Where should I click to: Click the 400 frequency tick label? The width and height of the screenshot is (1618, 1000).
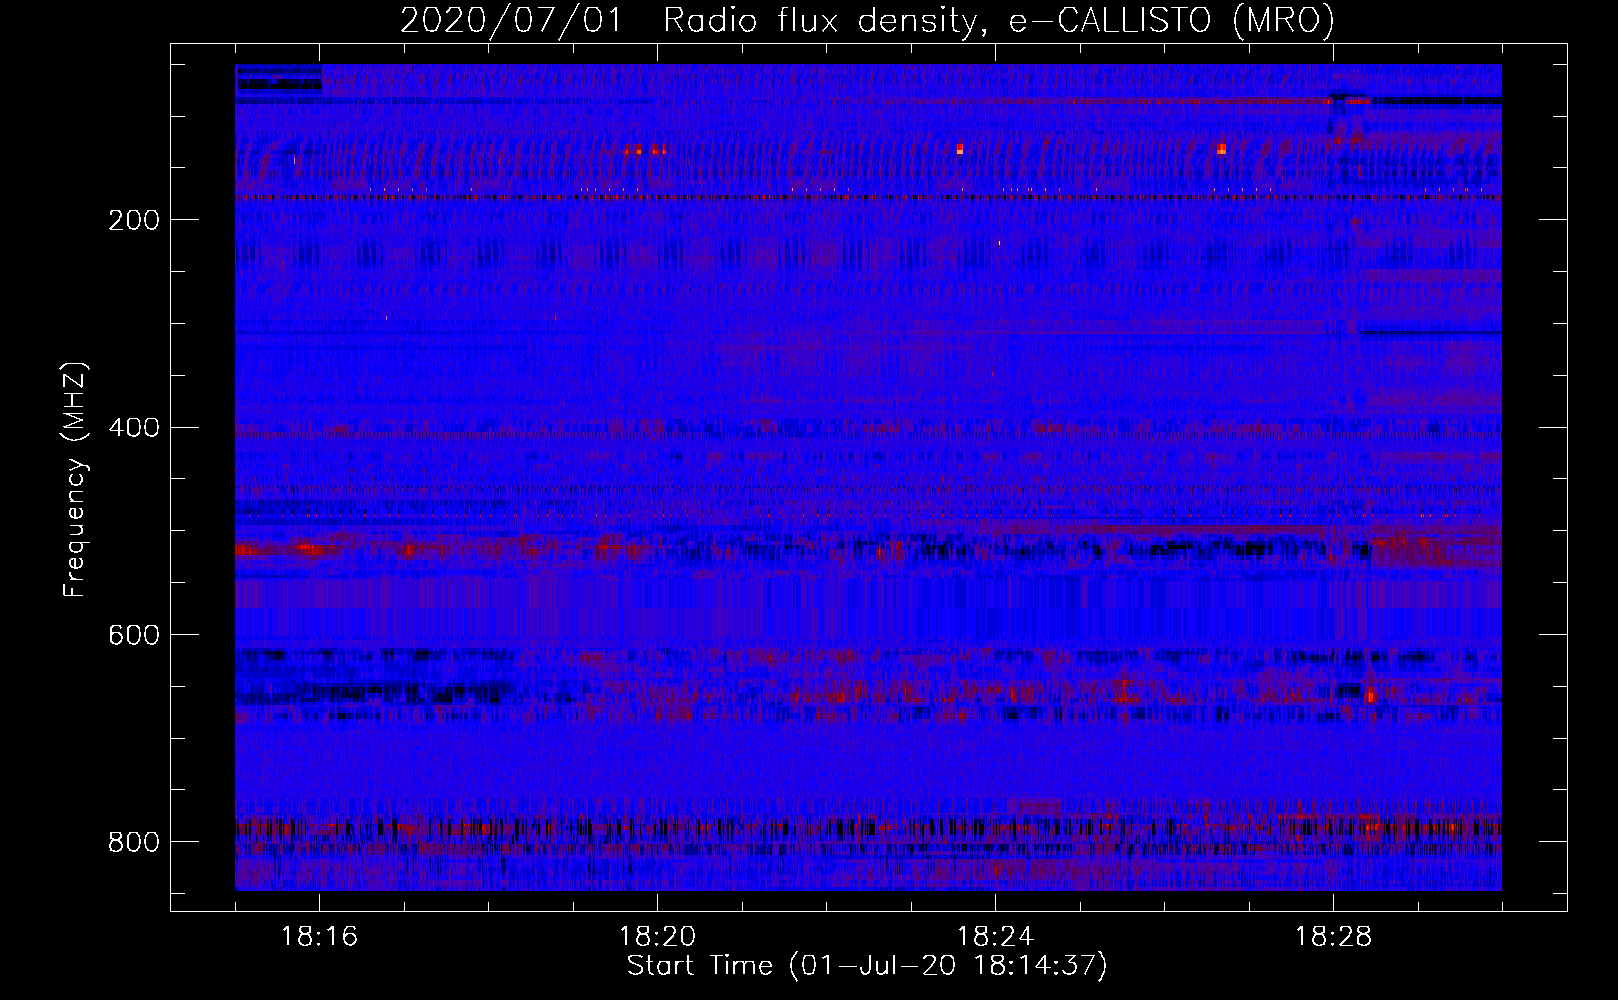(x=134, y=428)
